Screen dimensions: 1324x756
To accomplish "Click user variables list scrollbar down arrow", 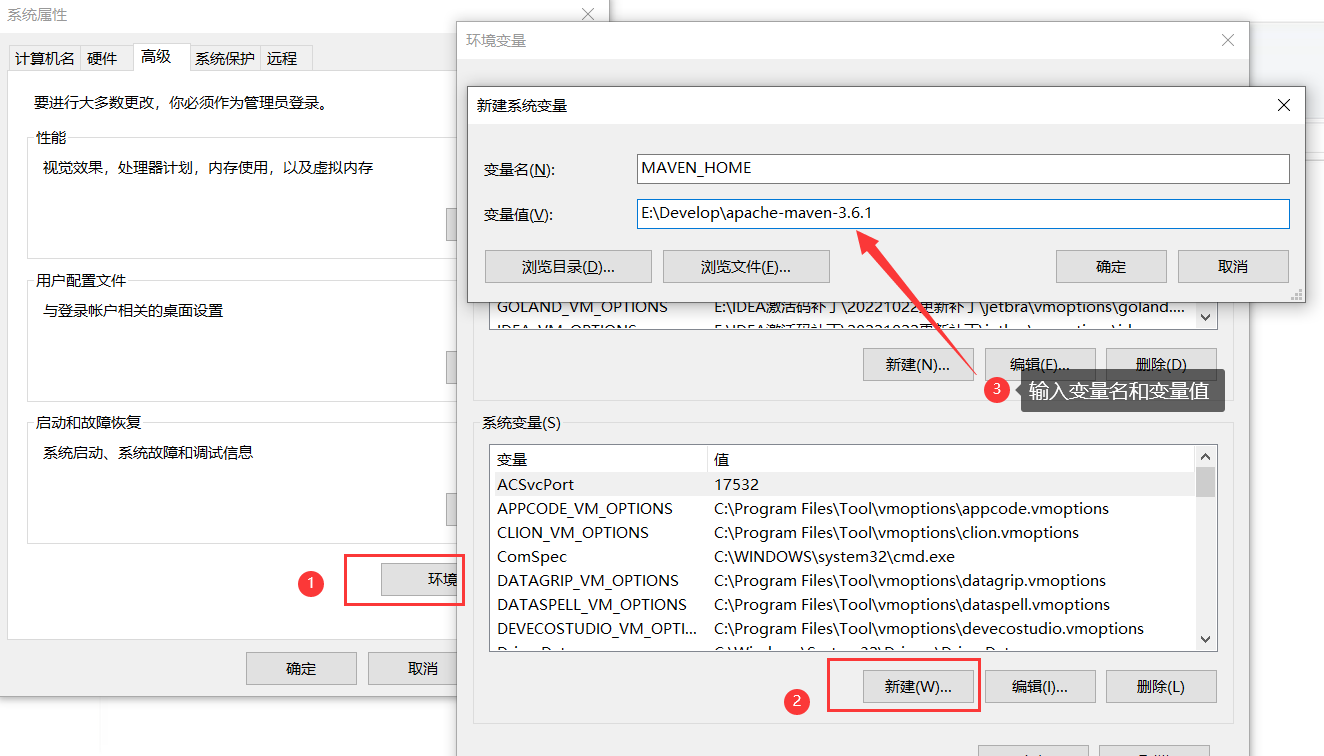I will pos(1206,317).
